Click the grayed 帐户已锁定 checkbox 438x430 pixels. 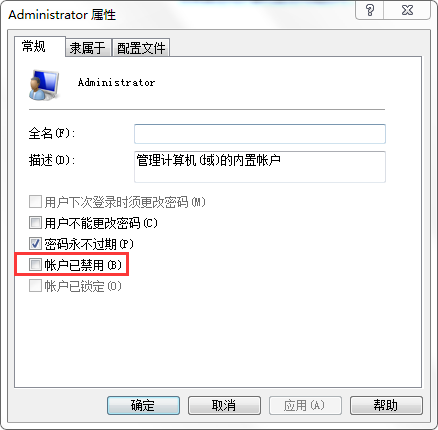pos(35,286)
